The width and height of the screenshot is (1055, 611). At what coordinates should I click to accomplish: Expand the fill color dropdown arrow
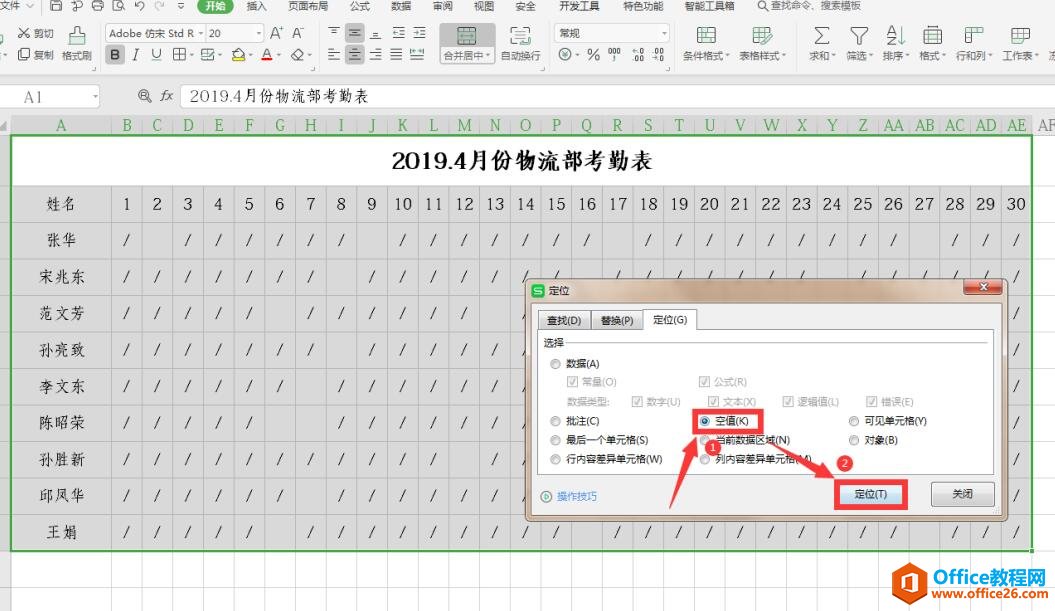(251, 55)
